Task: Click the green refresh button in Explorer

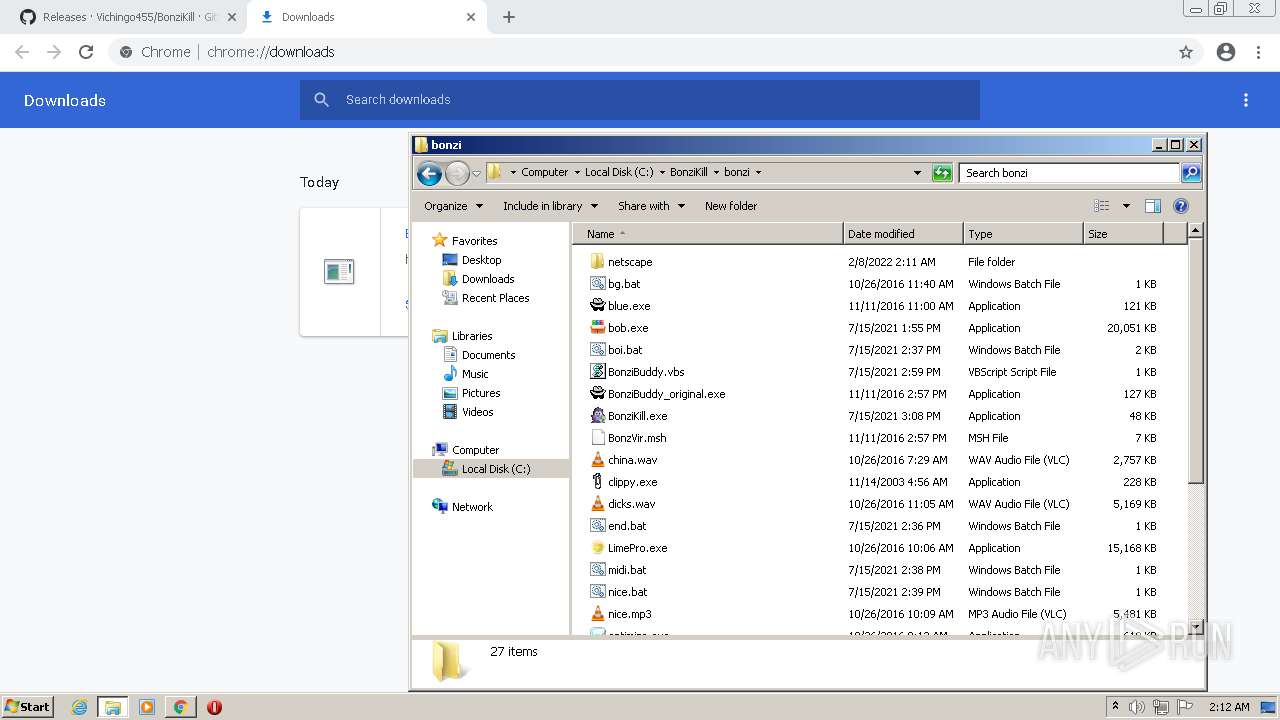Action: point(942,173)
